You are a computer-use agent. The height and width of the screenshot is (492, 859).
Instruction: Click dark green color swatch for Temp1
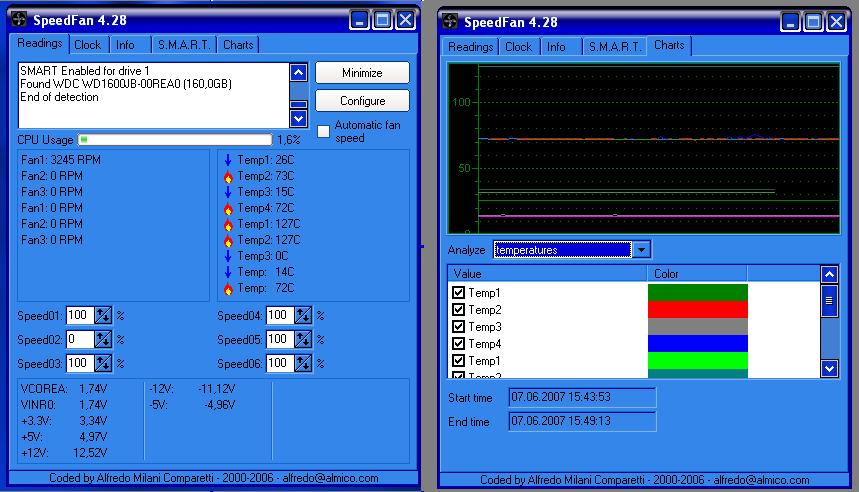[x=697, y=293]
